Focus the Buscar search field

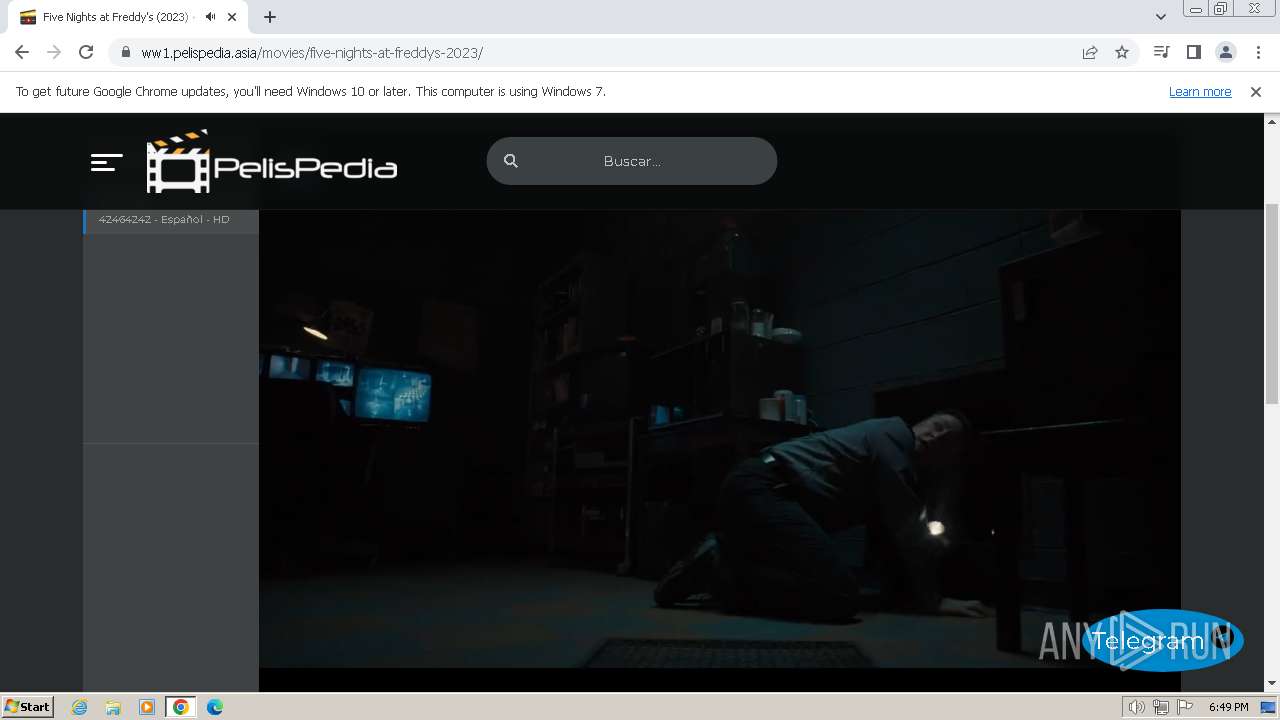(632, 161)
